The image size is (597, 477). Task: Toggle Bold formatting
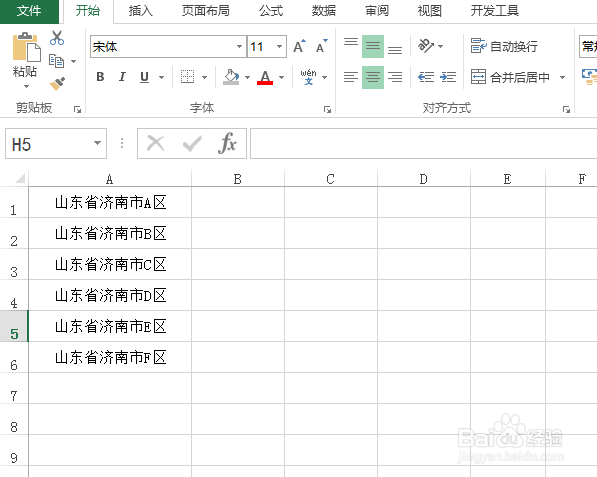100,77
